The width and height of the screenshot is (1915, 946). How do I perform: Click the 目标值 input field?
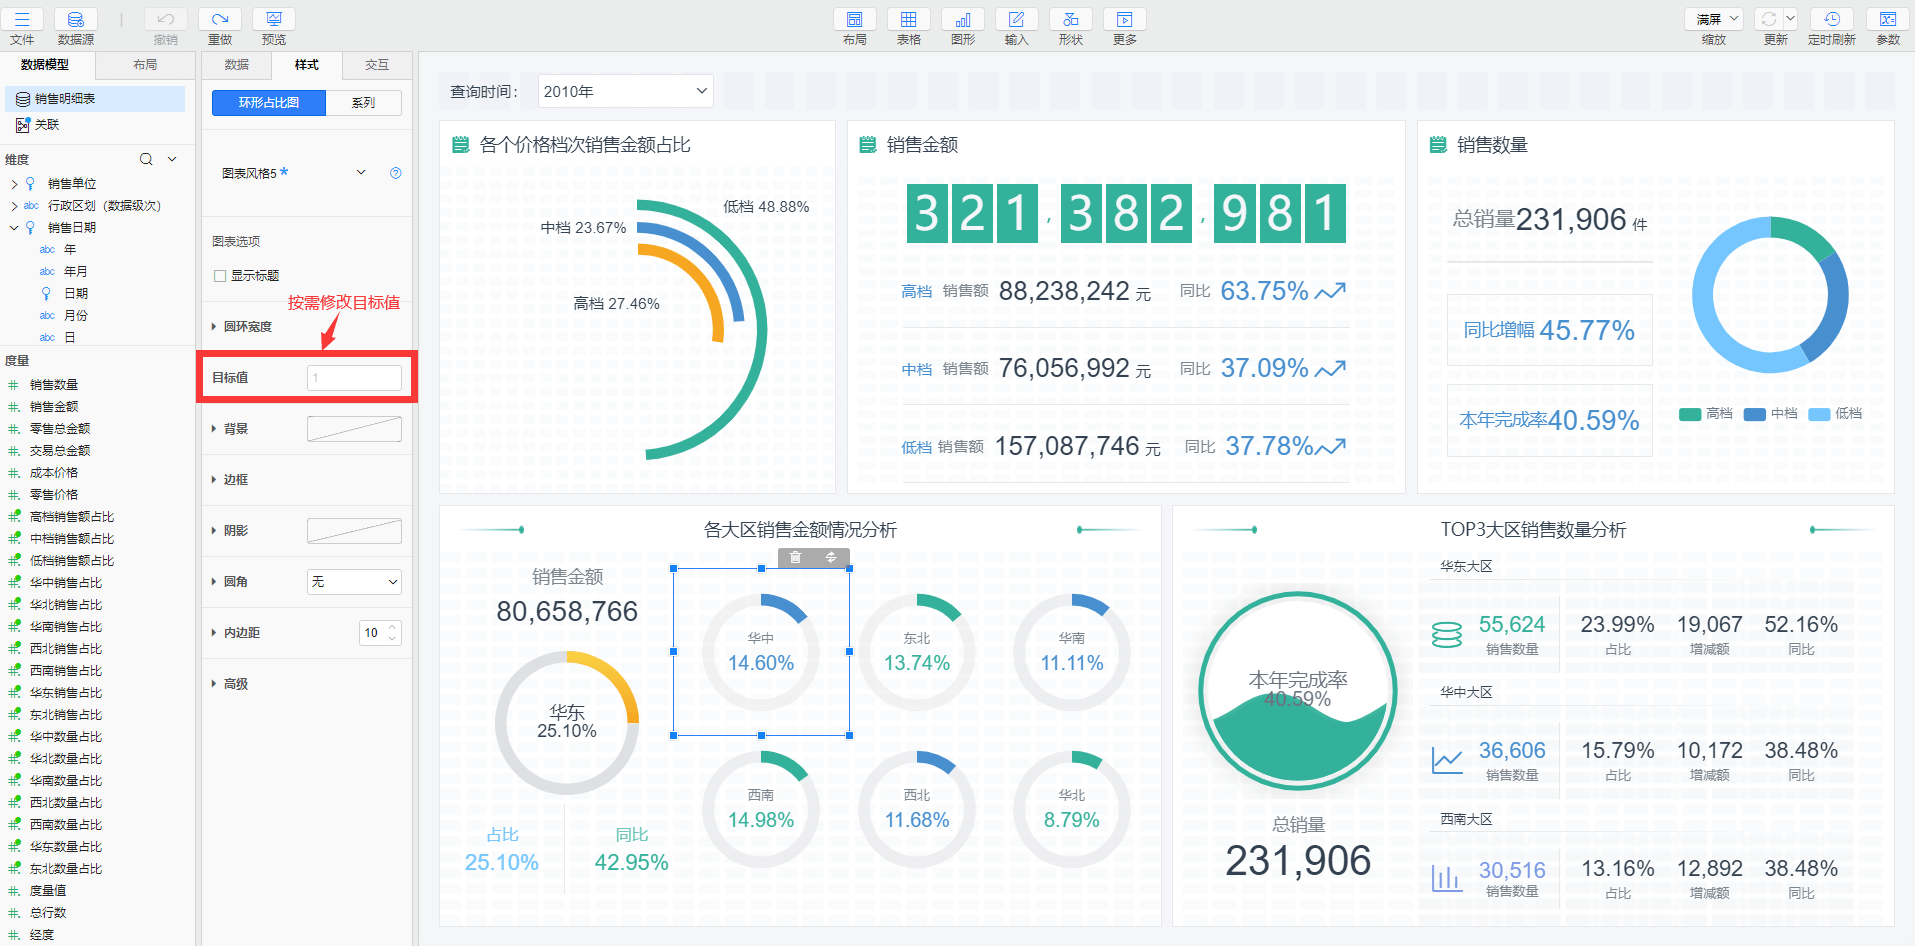pos(354,378)
